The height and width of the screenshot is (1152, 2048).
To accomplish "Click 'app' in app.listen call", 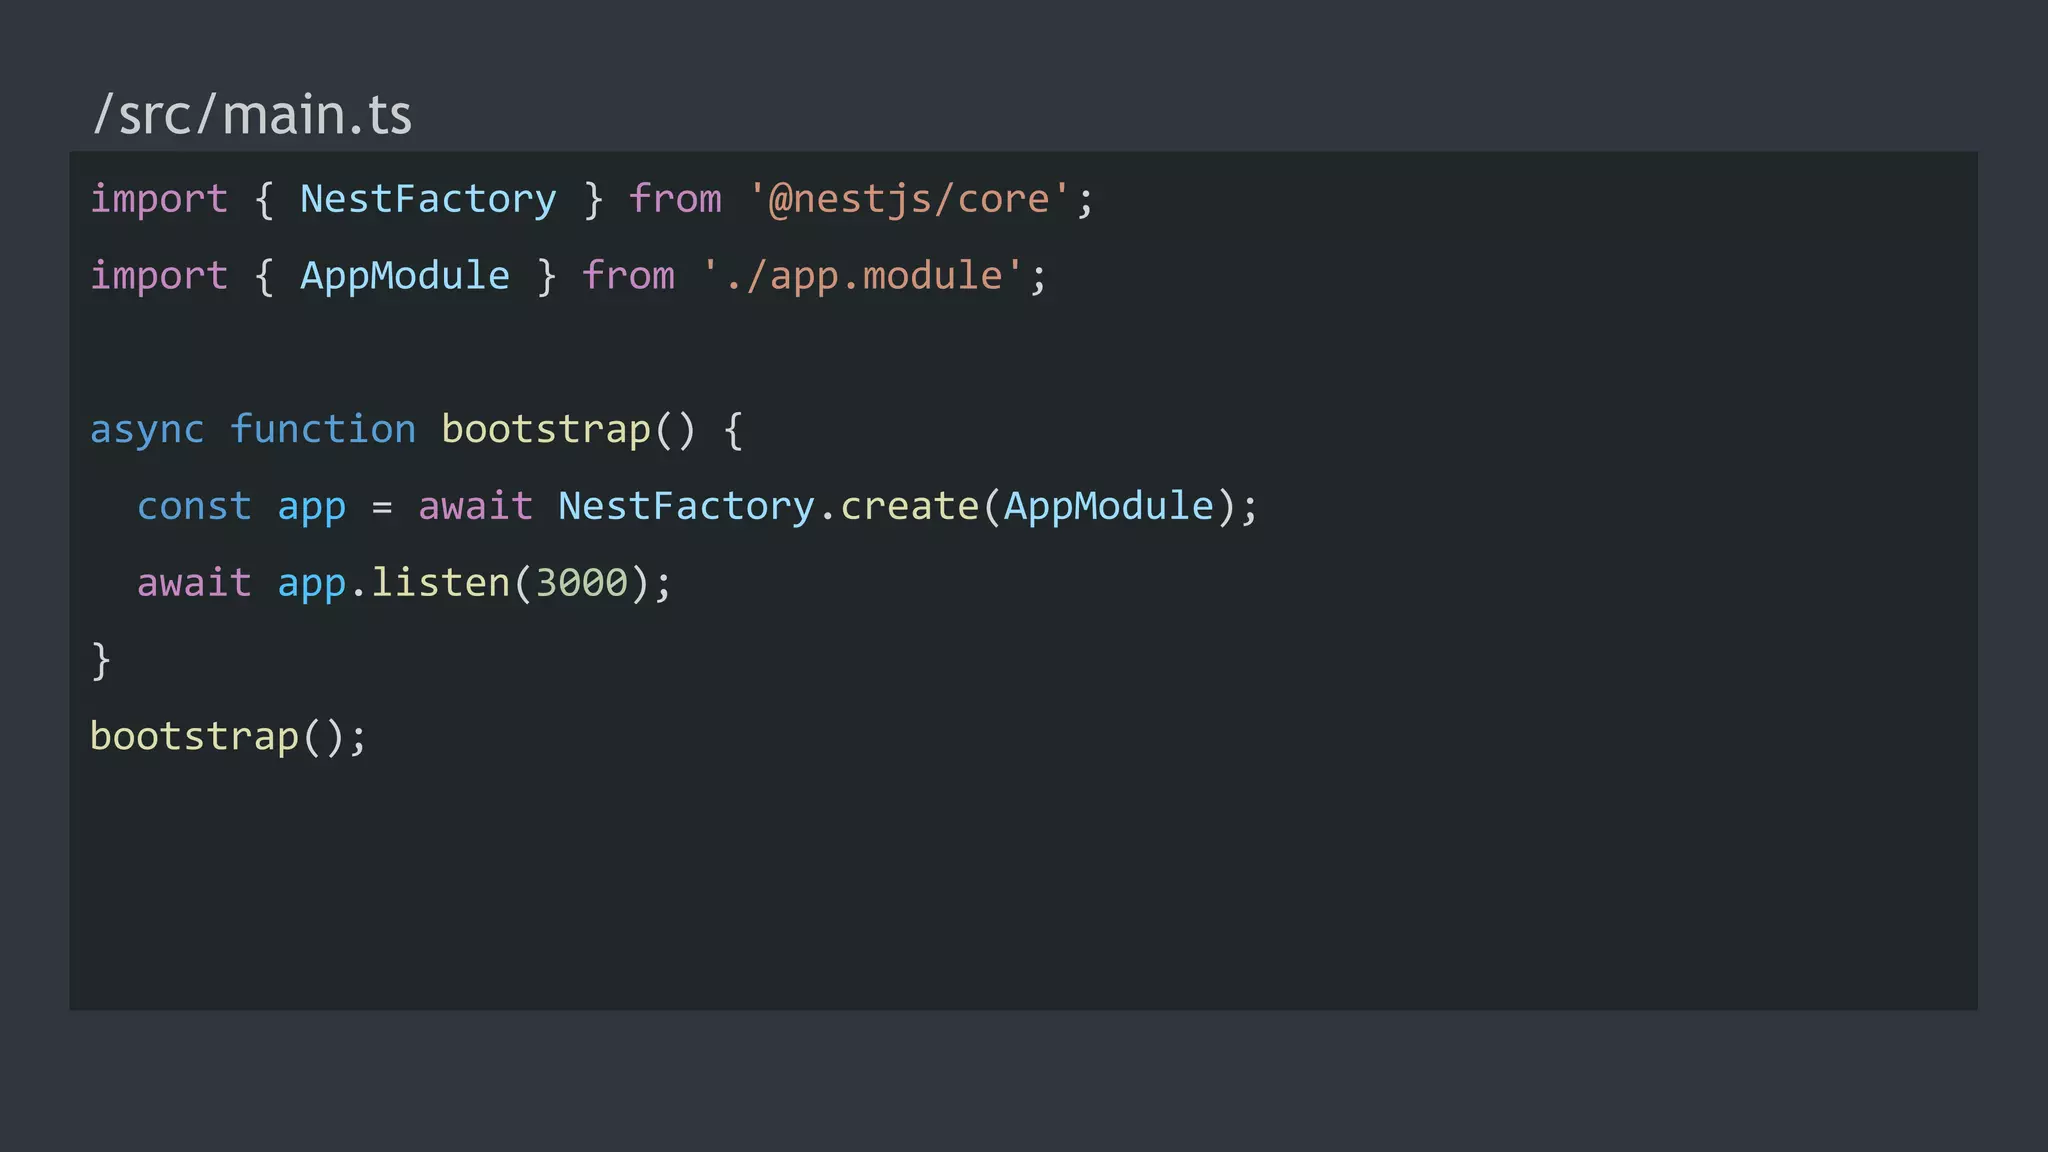I will pyautogui.click(x=312, y=585).
